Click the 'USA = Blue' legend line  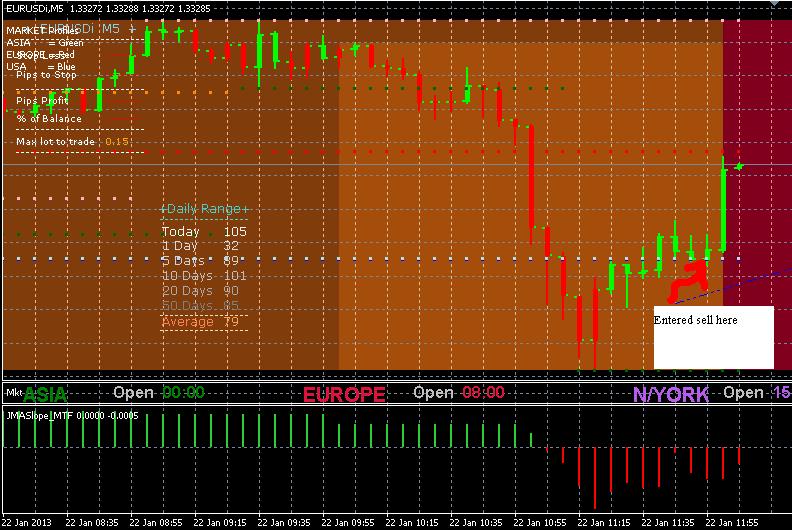tap(41, 66)
